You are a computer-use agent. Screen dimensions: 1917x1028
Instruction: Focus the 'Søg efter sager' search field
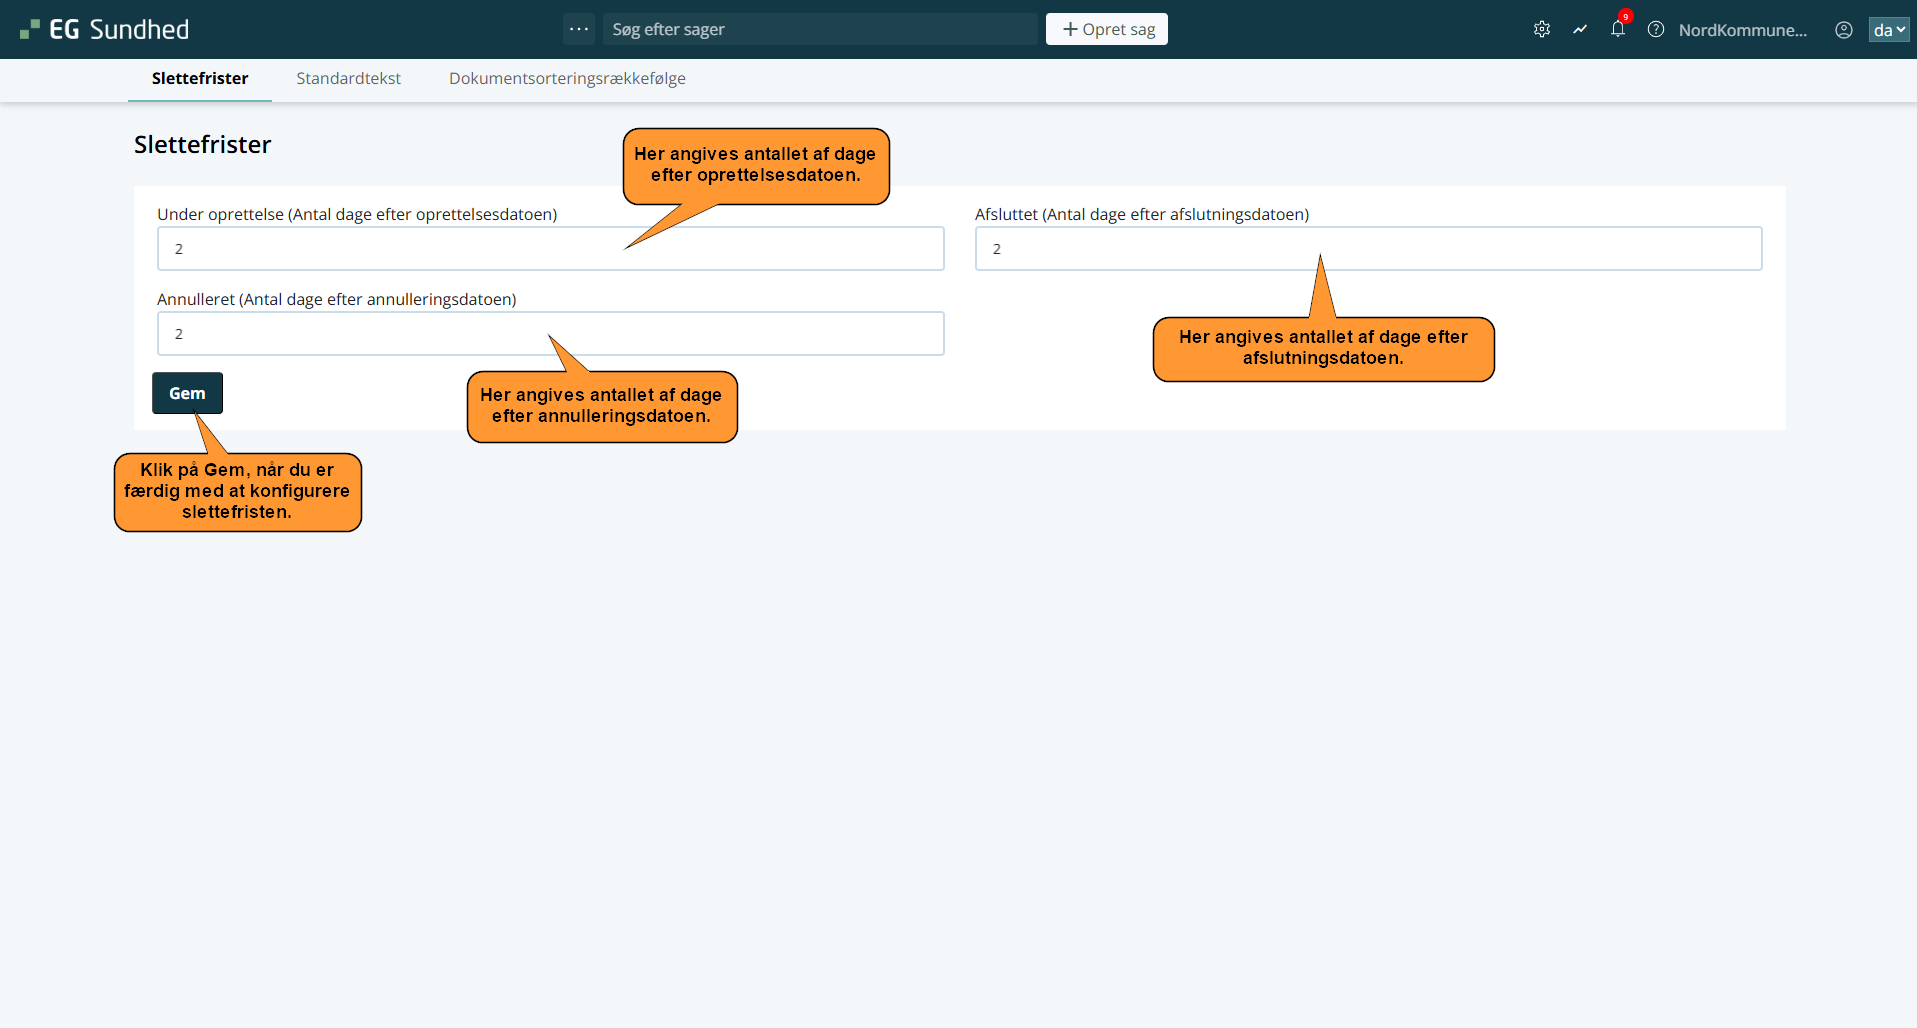820,29
